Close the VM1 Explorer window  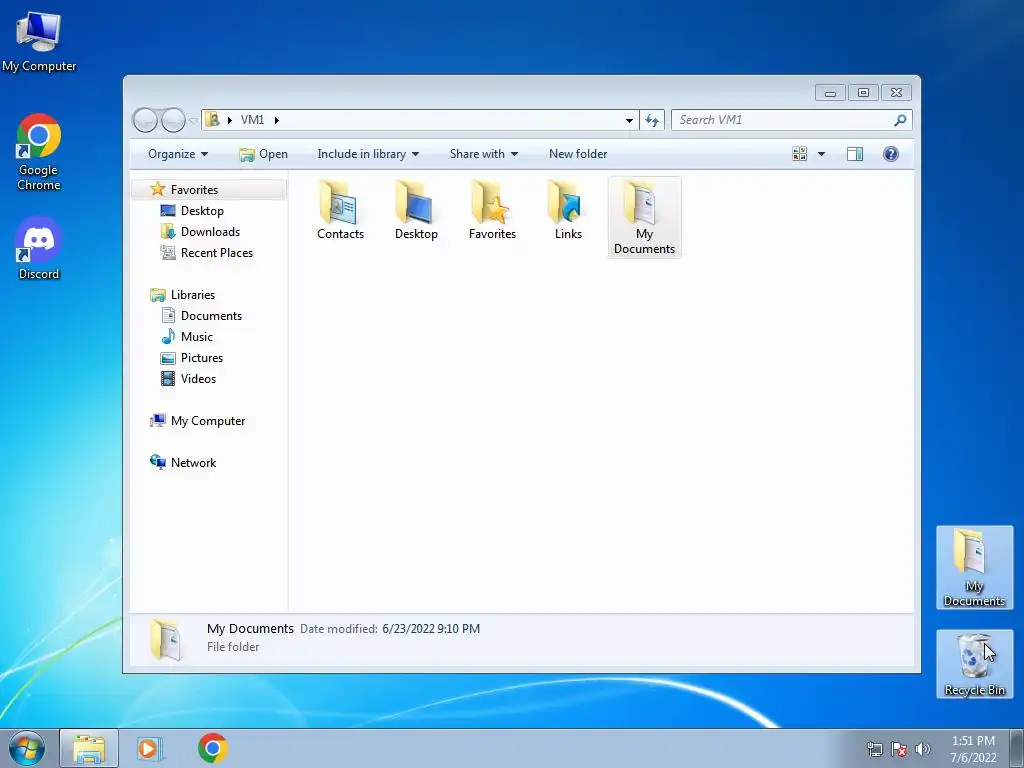tap(897, 93)
